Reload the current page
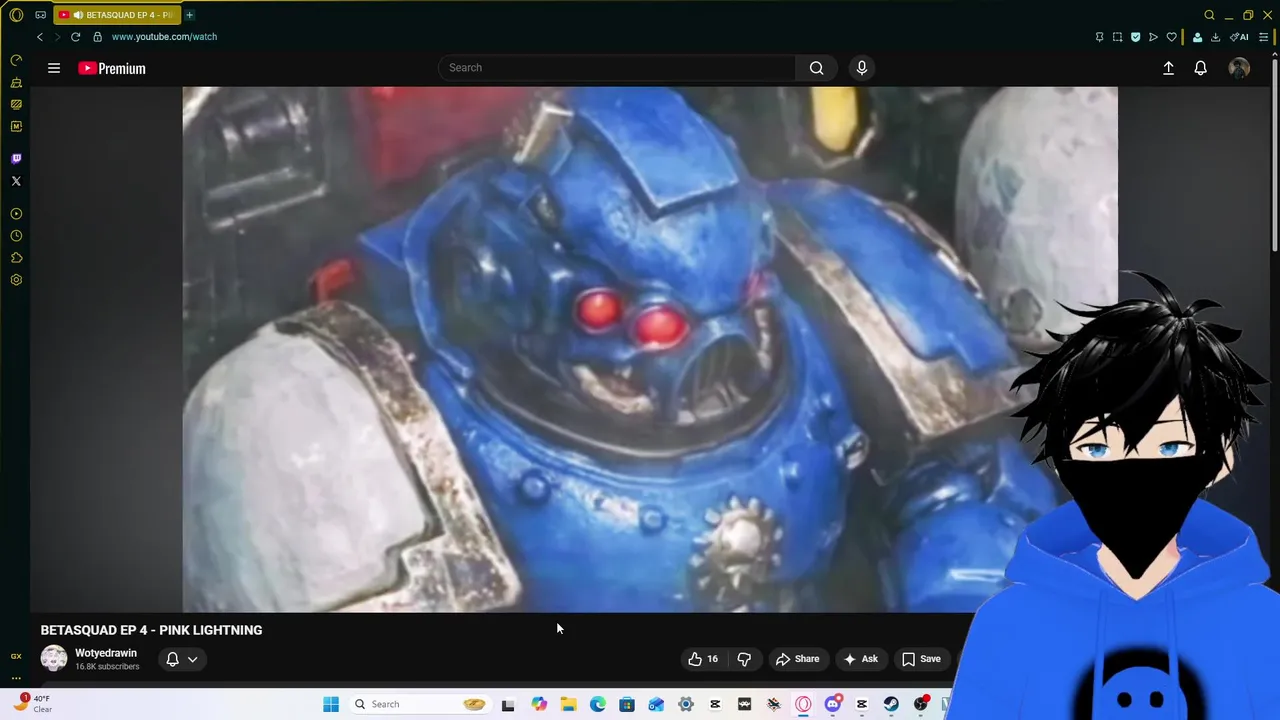 [x=75, y=37]
